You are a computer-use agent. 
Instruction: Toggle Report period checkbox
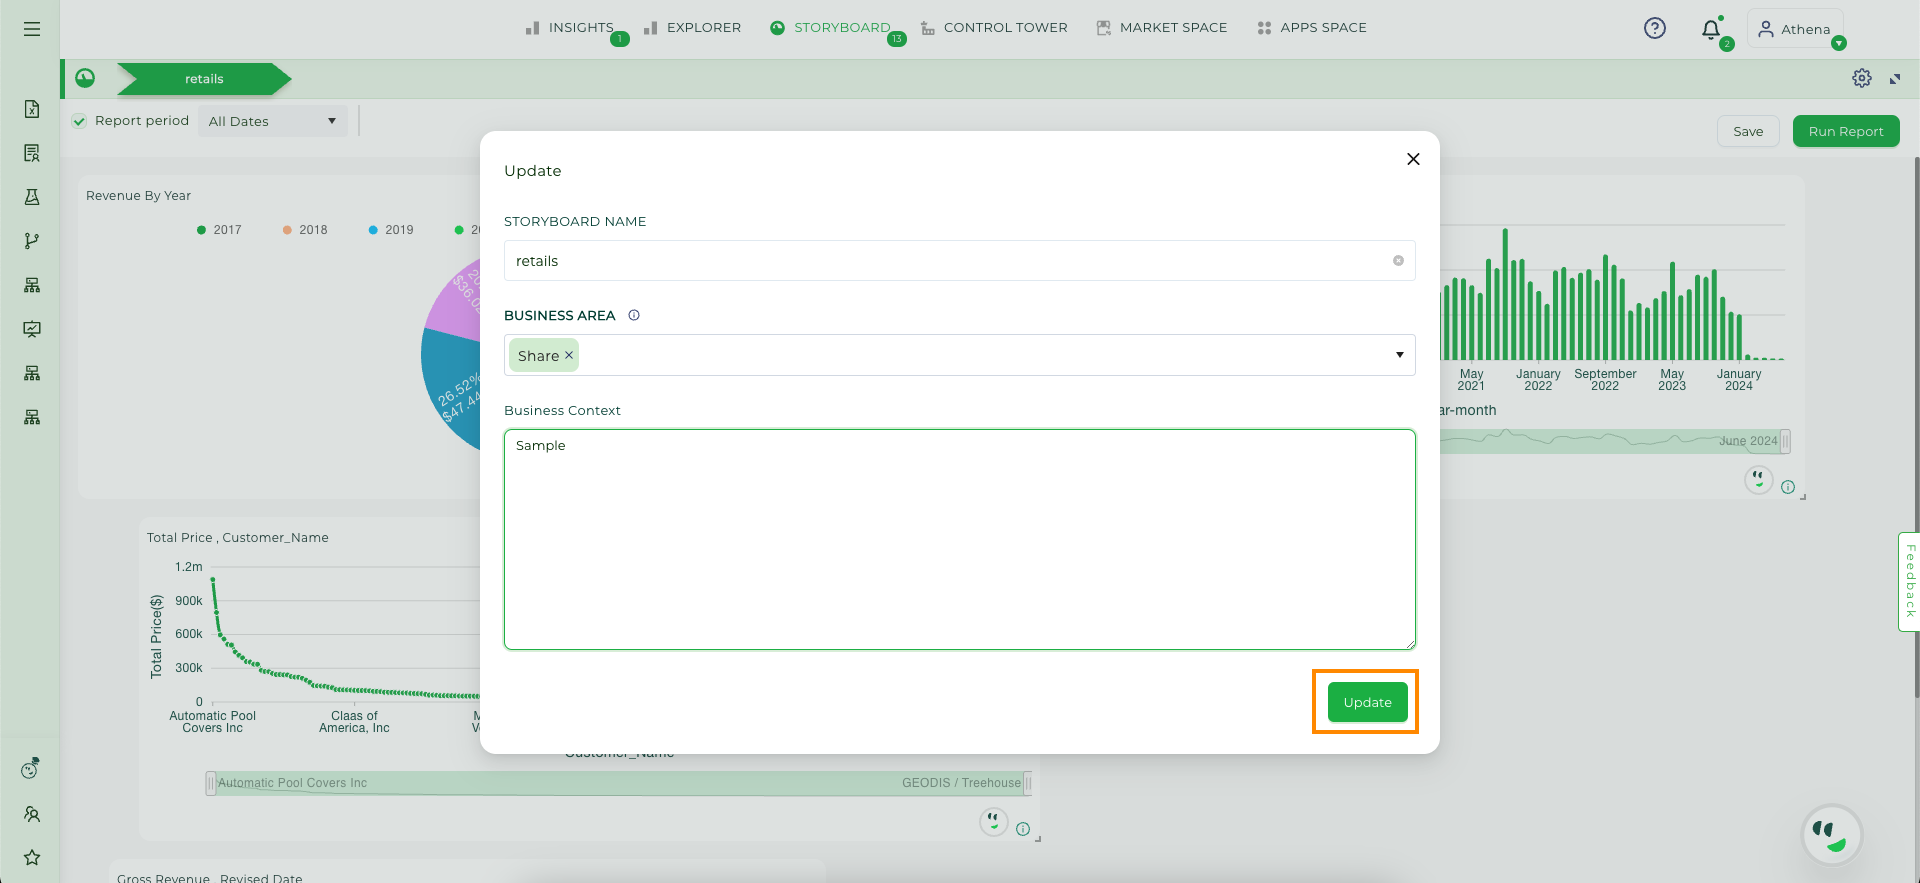click(79, 122)
